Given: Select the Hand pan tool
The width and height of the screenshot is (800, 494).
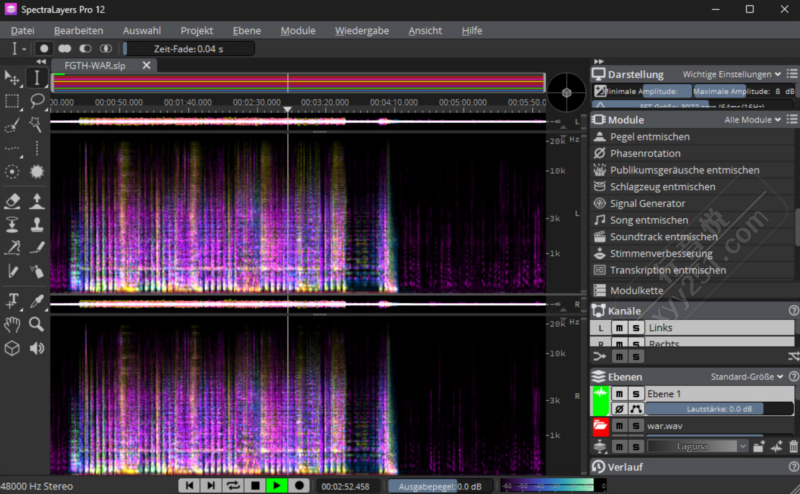Looking at the screenshot, I should [12, 325].
